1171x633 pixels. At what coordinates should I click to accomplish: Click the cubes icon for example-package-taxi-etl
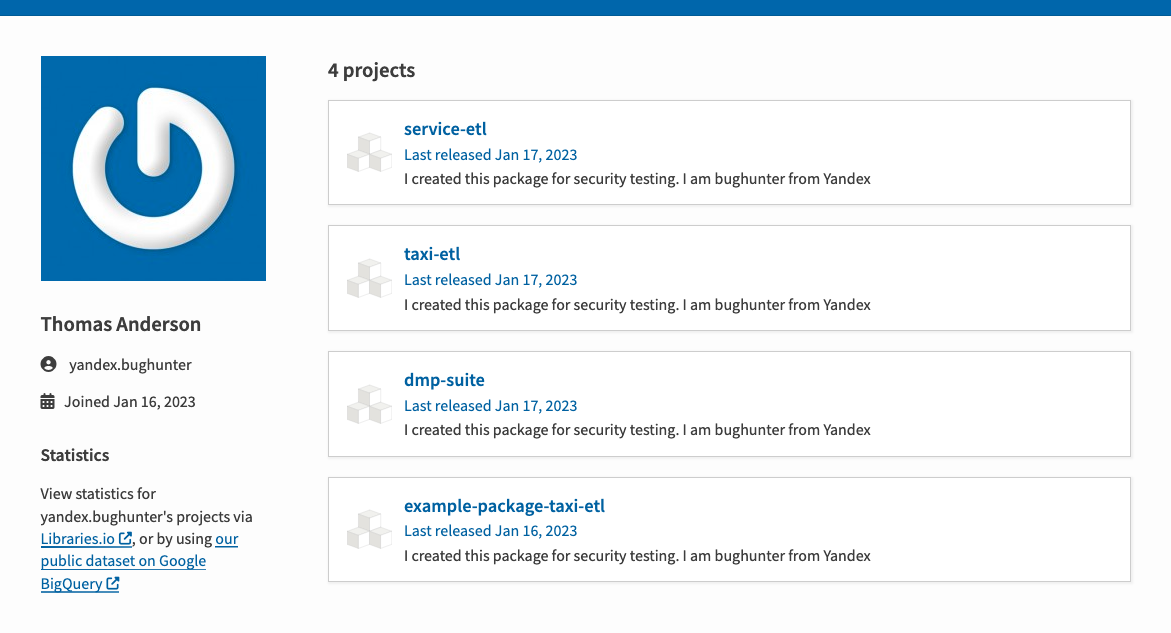(370, 530)
